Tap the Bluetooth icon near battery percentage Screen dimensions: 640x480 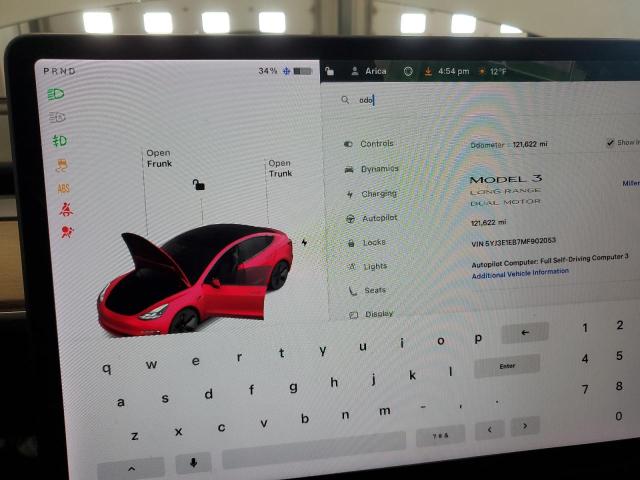(286, 71)
